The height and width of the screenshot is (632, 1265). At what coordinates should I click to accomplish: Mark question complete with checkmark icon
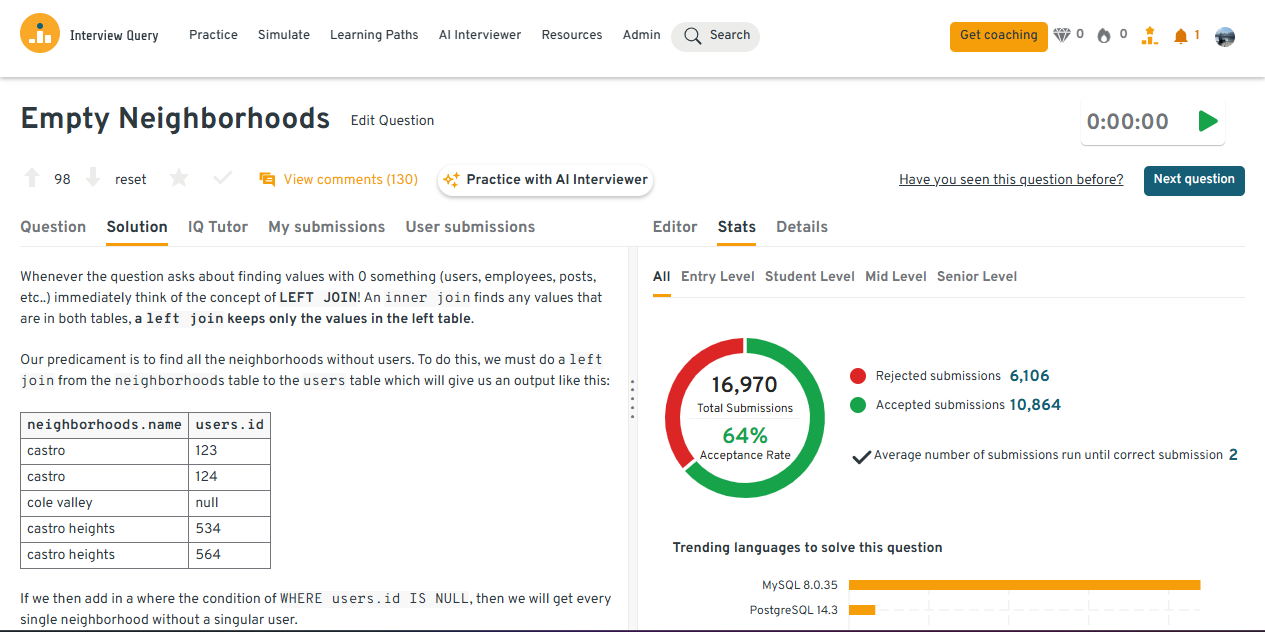click(x=223, y=179)
